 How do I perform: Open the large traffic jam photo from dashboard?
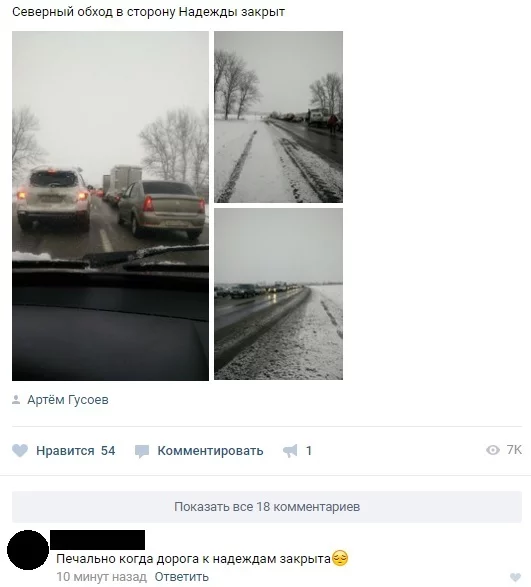pos(110,206)
